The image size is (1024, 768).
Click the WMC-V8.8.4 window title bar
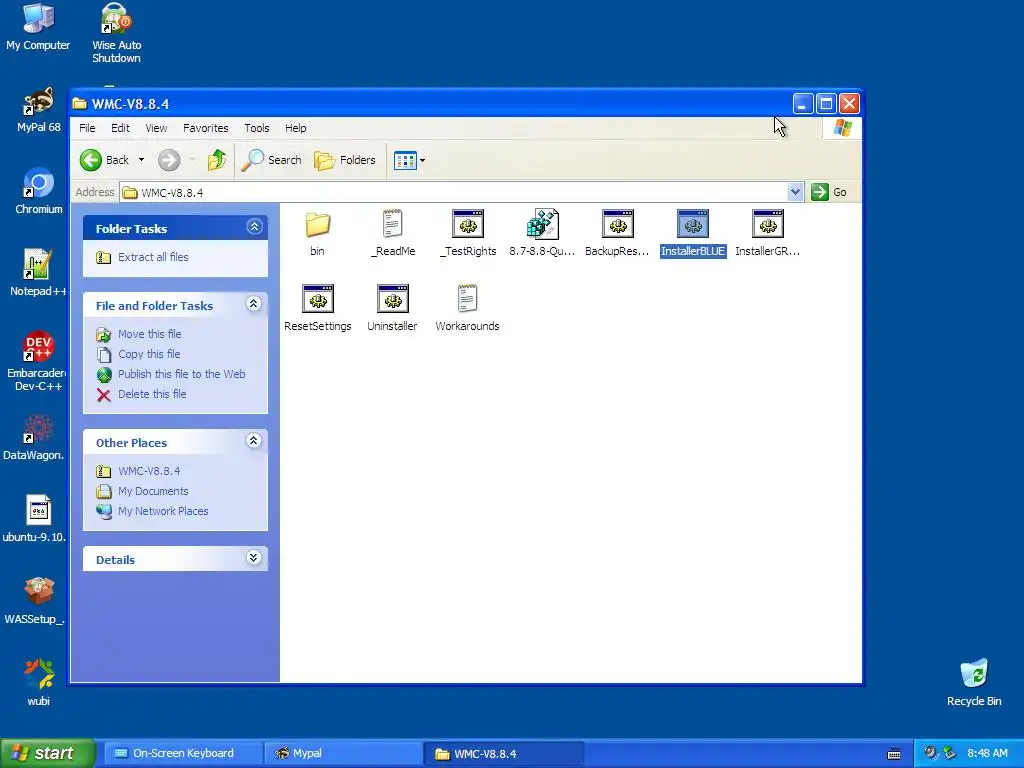tap(431, 104)
